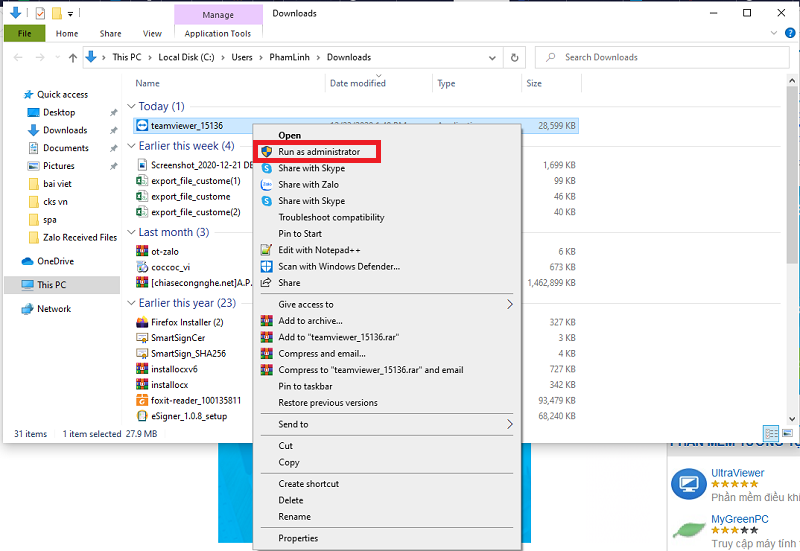Click the Refresh button in address bar

pyautogui.click(x=514, y=58)
